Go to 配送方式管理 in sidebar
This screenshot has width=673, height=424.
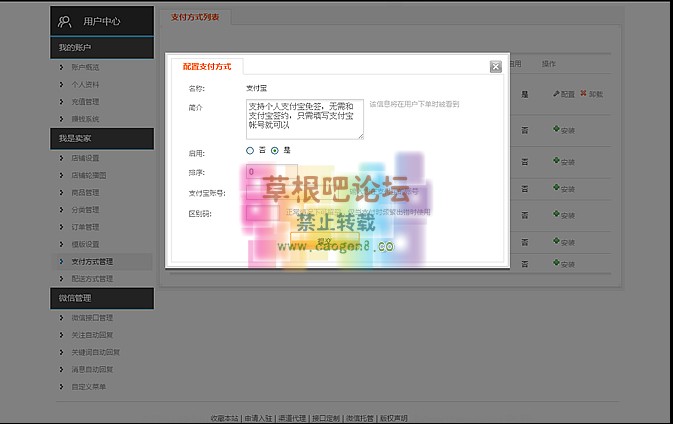[x=91, y=278]
